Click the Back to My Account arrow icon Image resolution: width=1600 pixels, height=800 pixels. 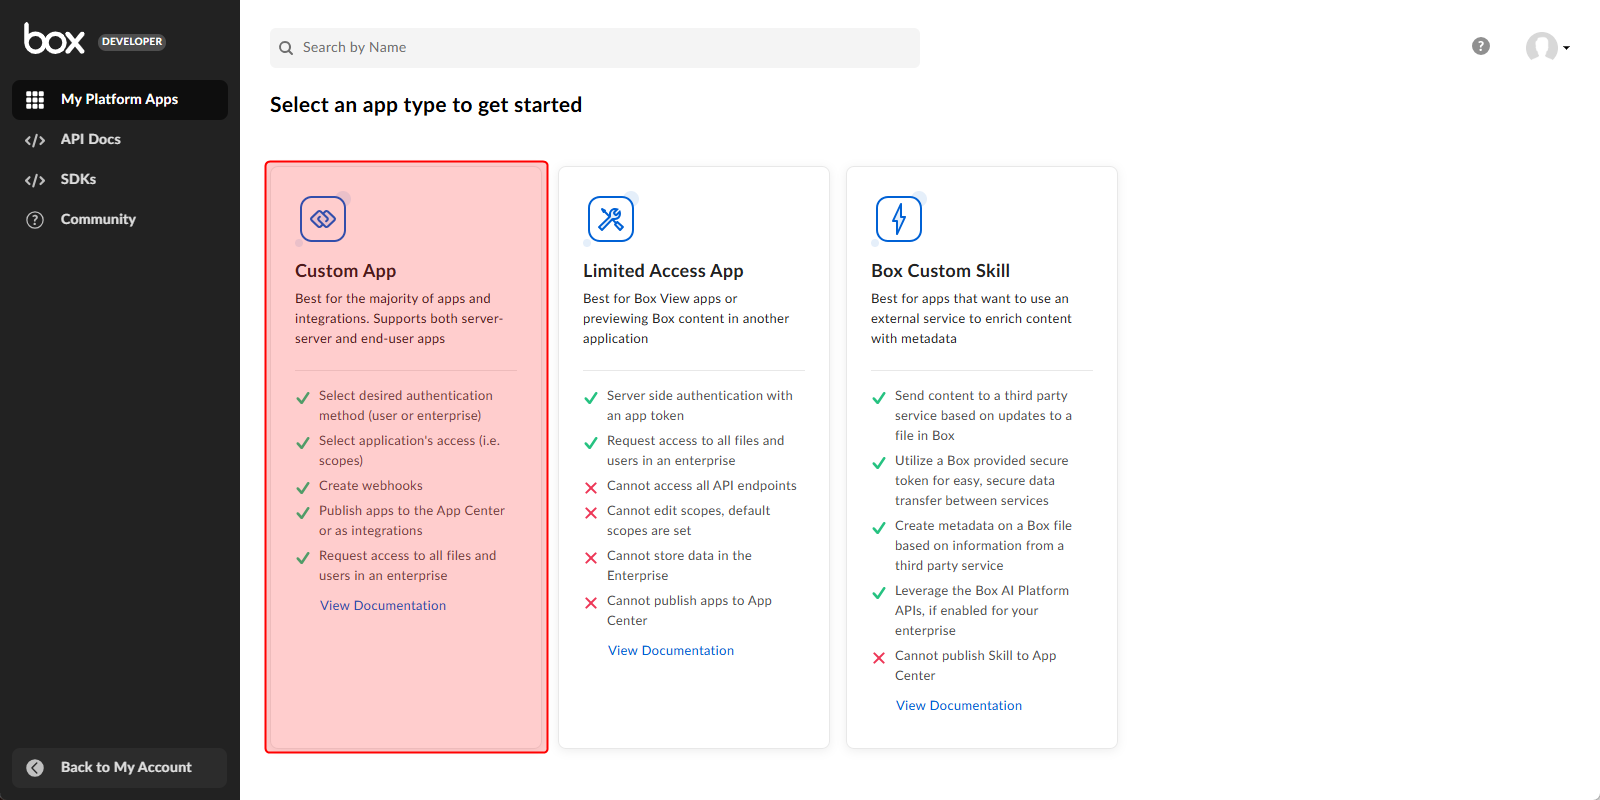point(35,768)
